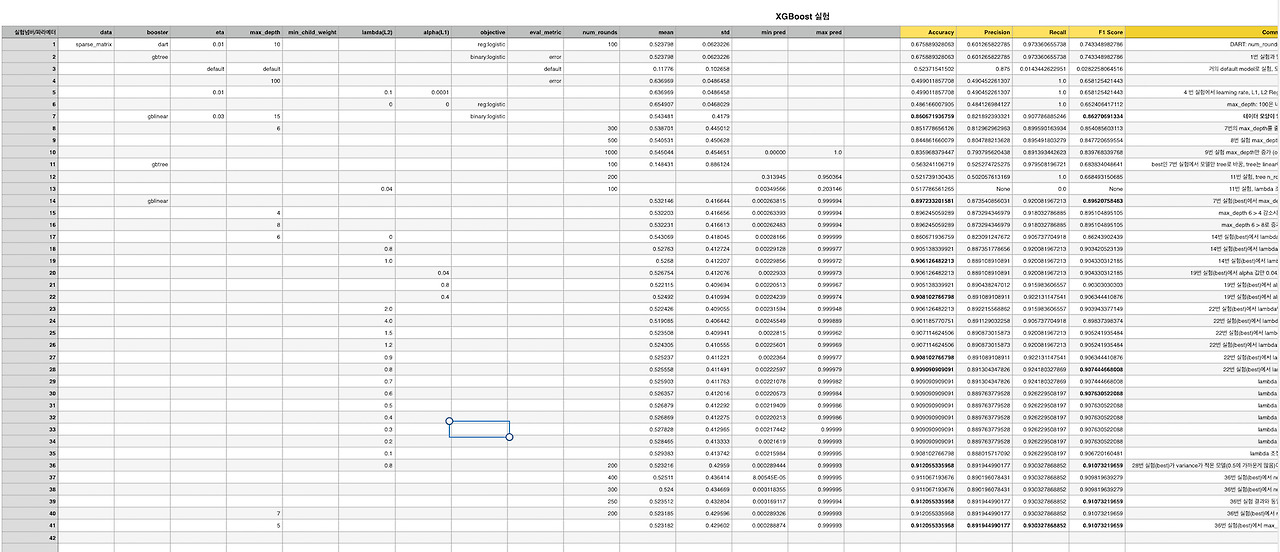
Task: Click the 'gbtree' cell in row 11
Action: click(x=142, y=164)
